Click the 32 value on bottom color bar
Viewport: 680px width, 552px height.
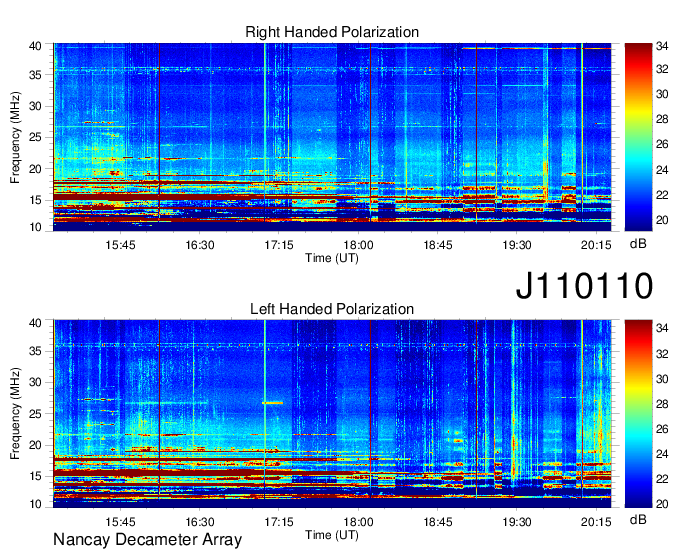pos(662,354)
